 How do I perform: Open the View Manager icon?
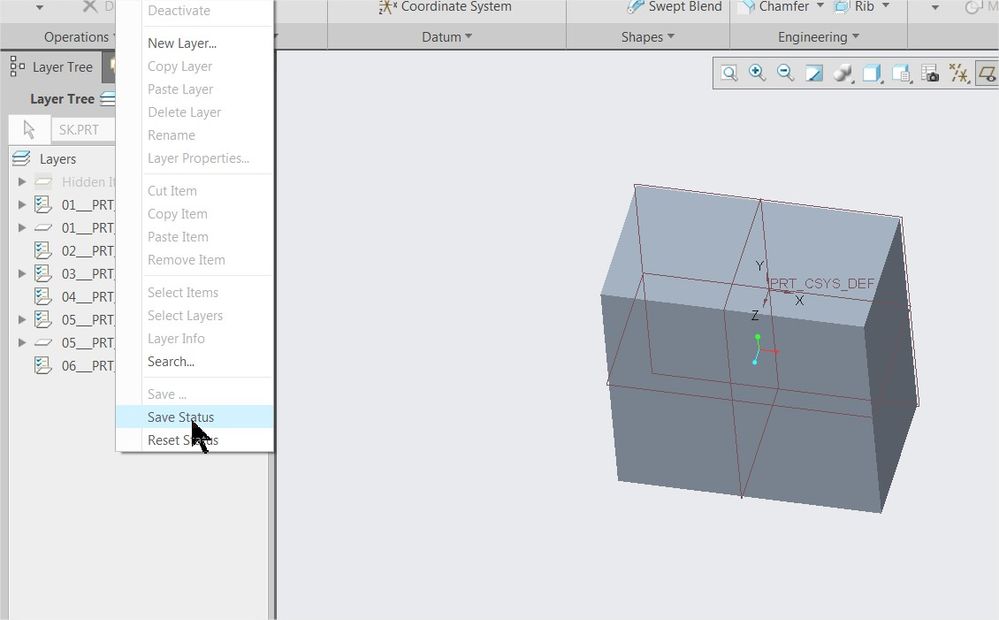point(901,73)
